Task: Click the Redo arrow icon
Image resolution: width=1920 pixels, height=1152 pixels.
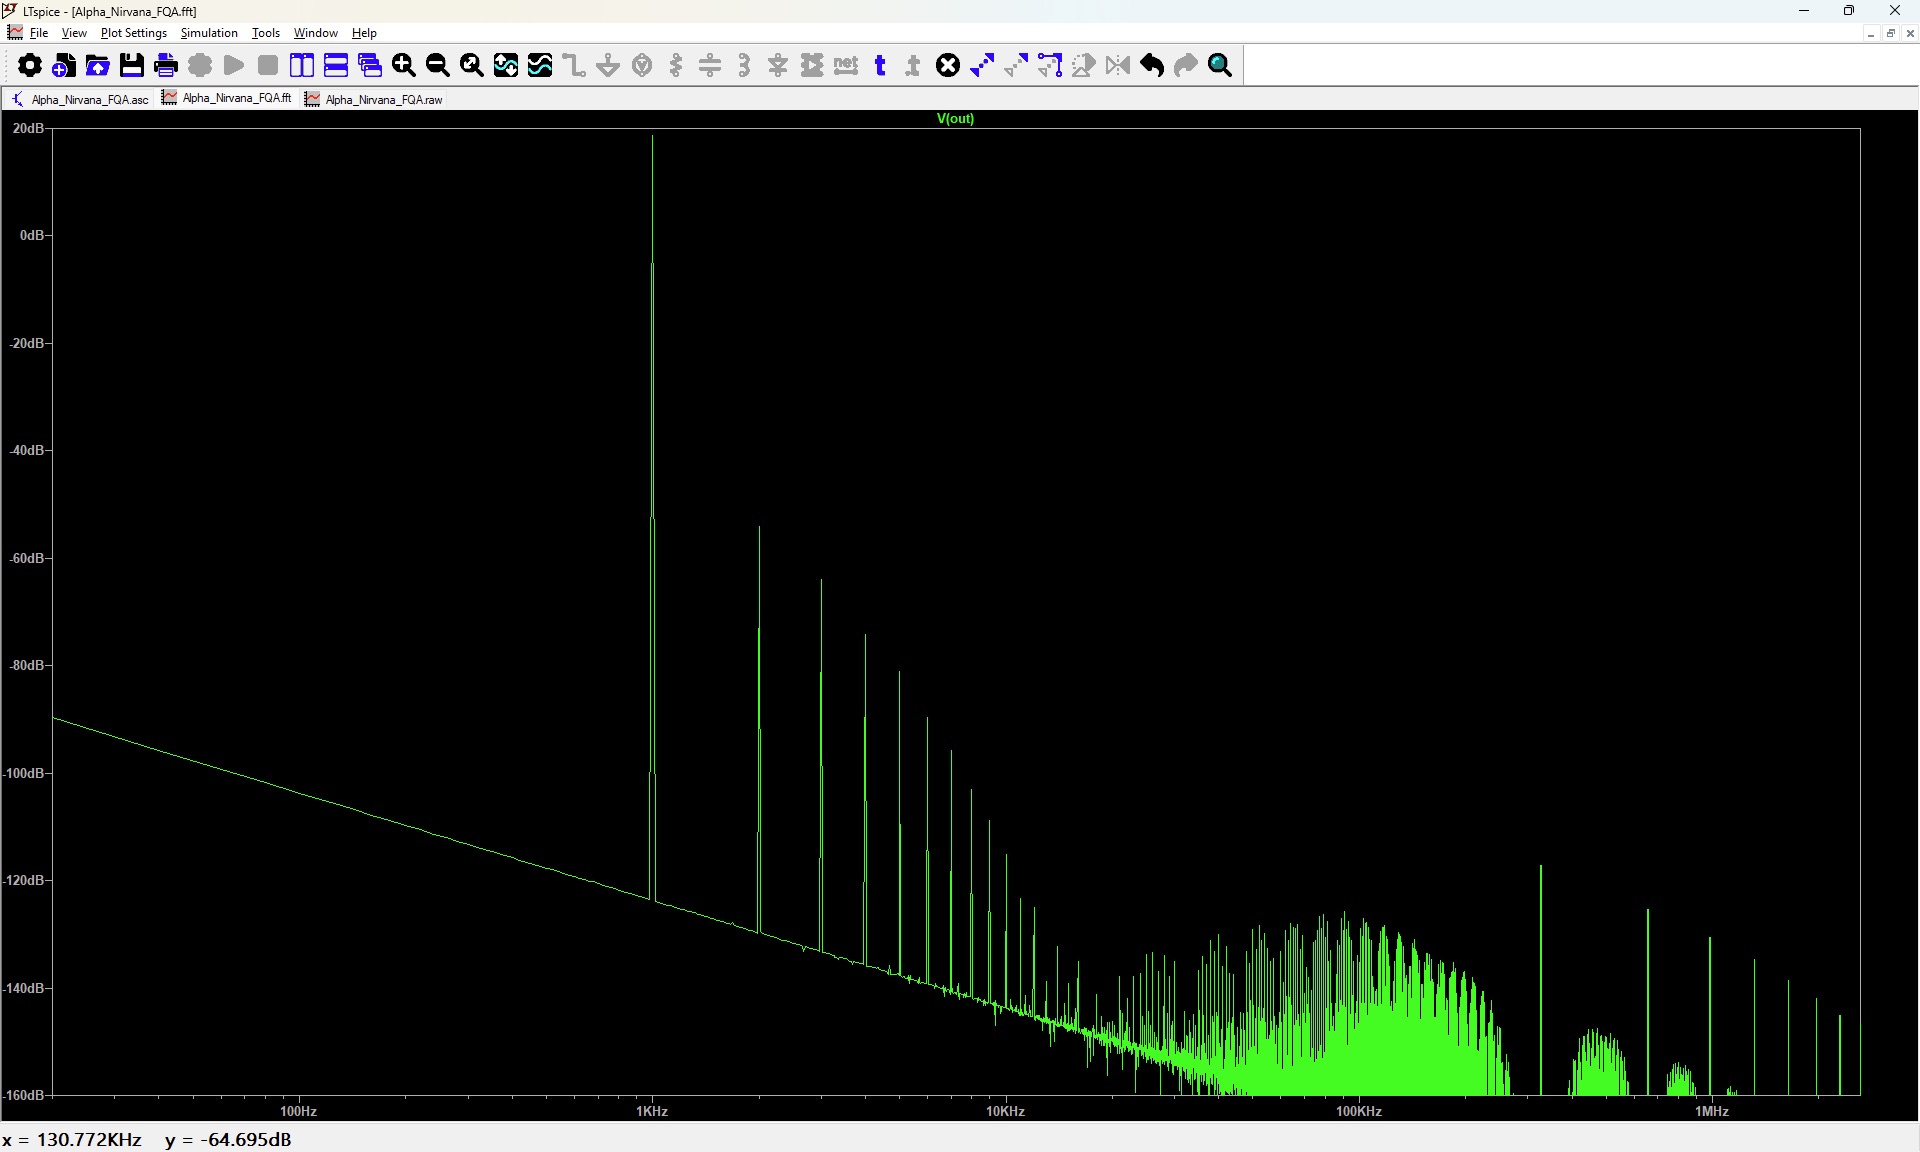Action: [1186, 66]
